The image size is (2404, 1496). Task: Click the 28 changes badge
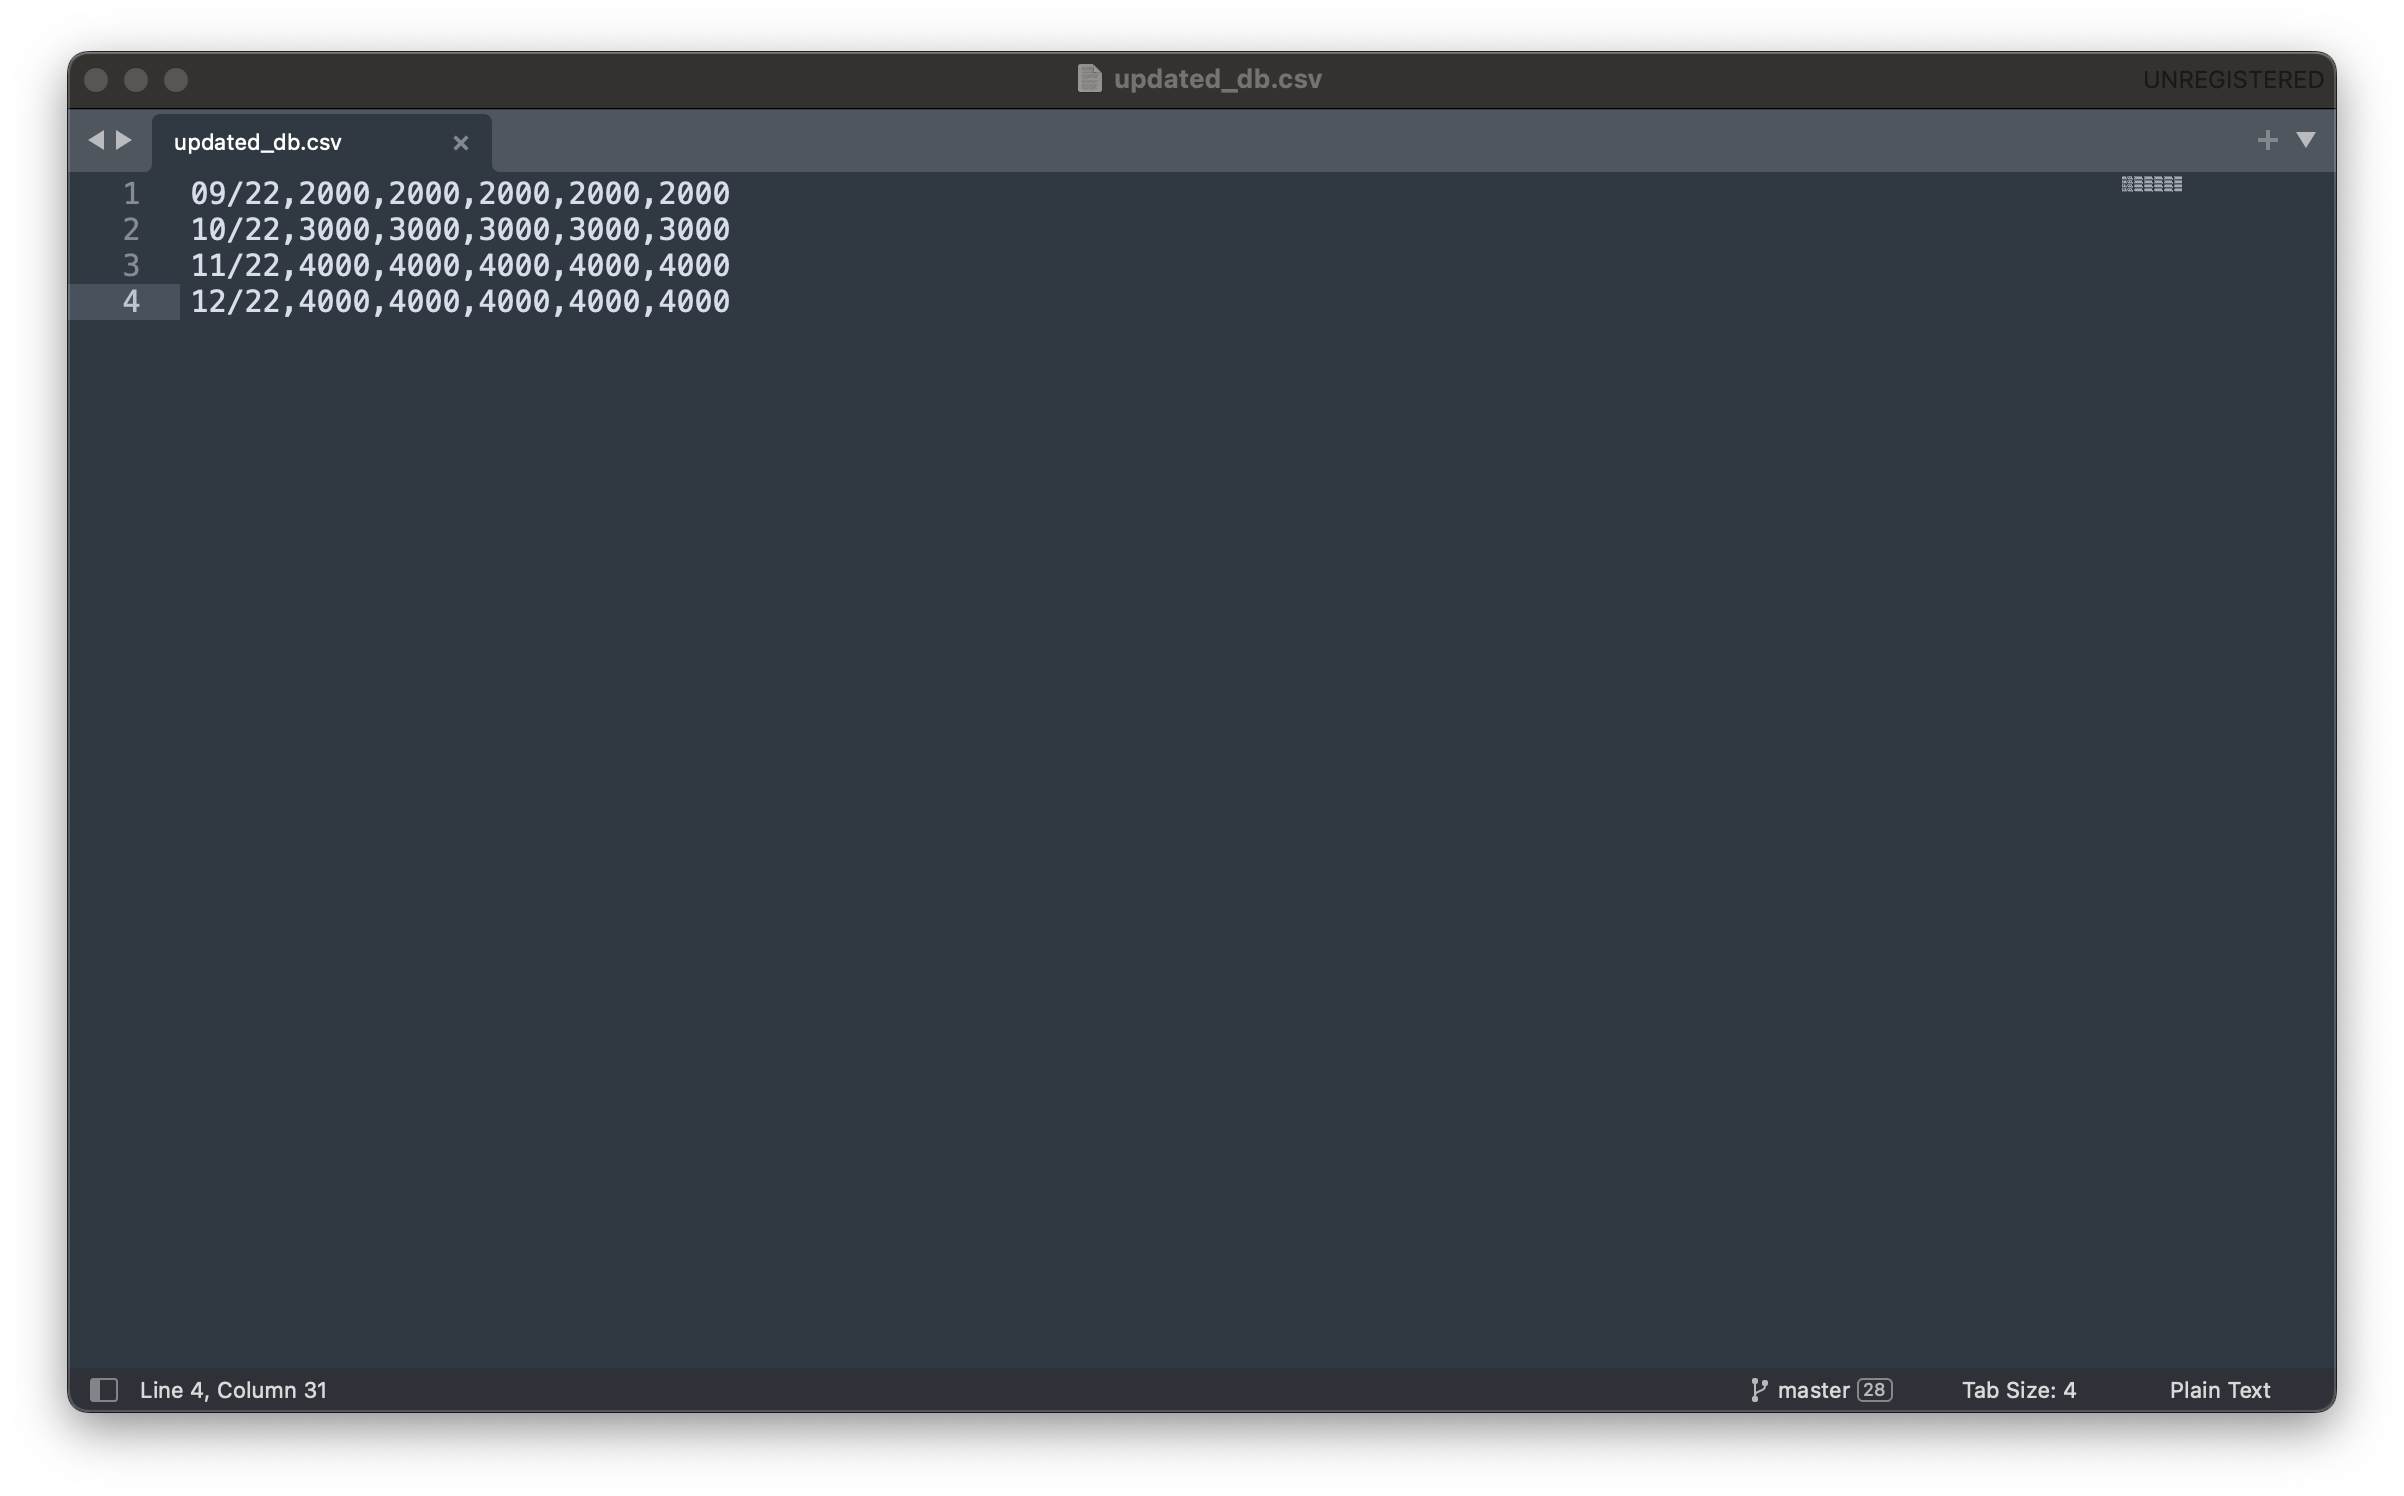1874,1390
